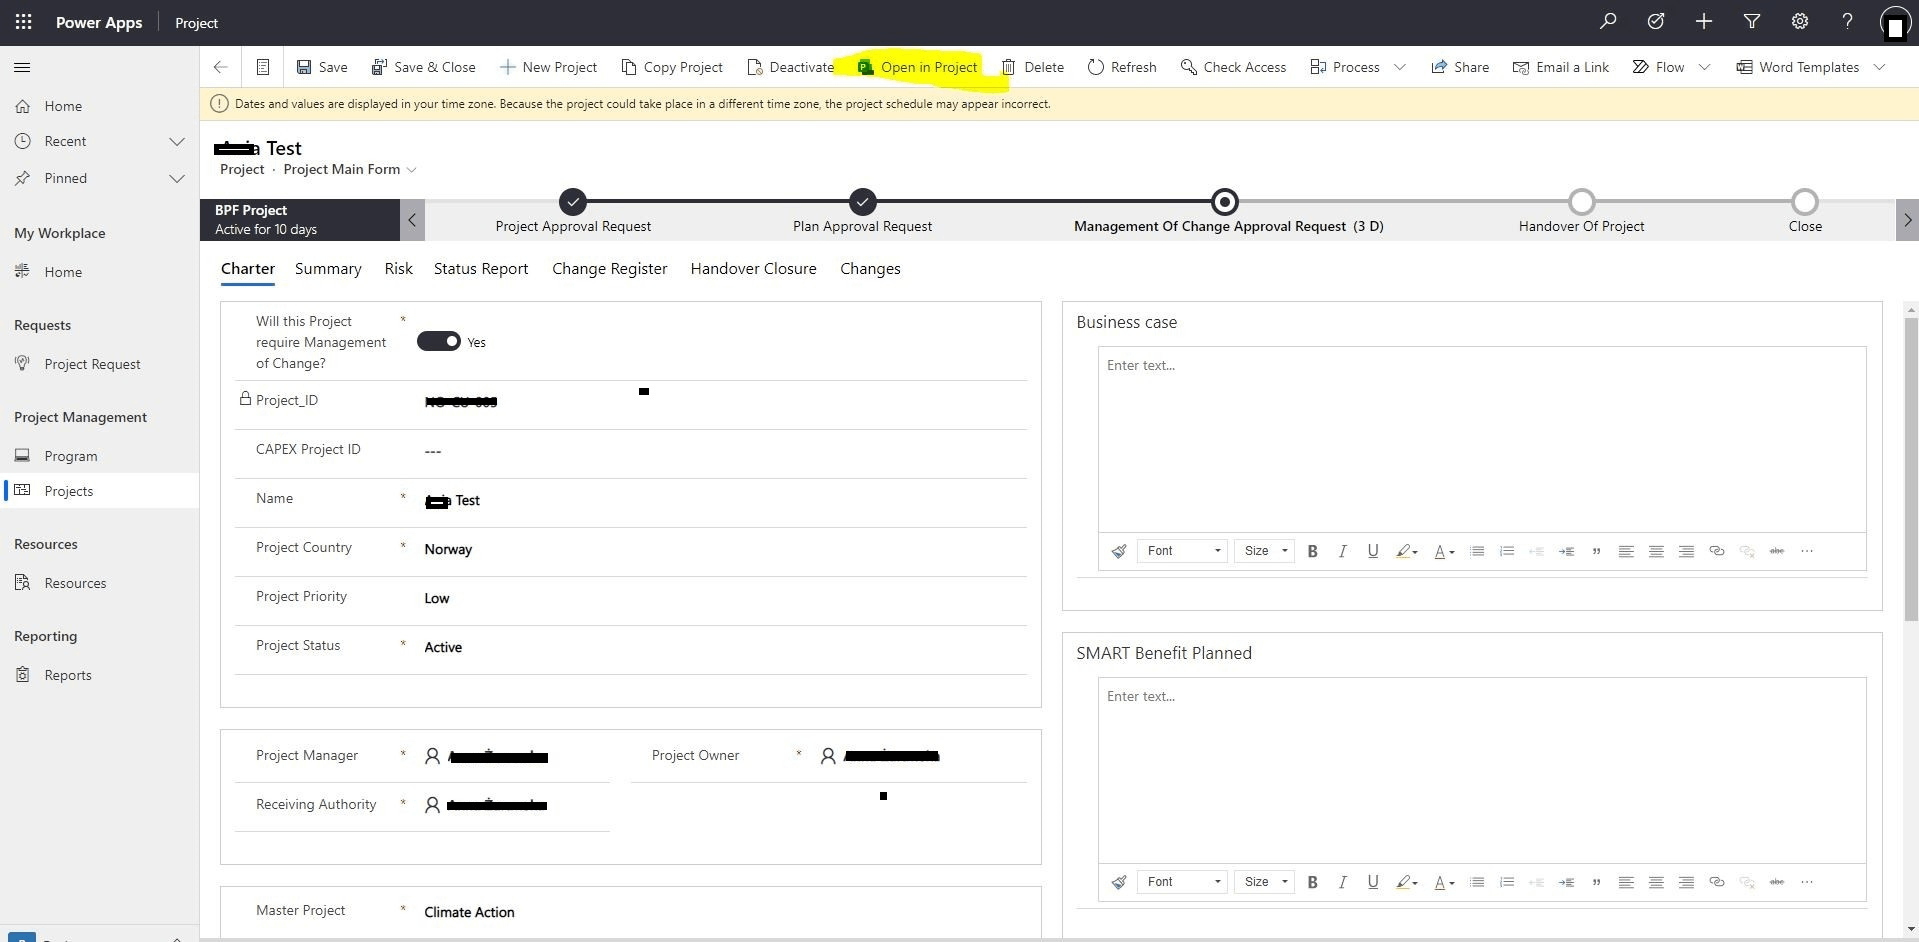Open font color picker in Business case
This screenshot has height=942, width=1919.
click(x=1444, y=551)
